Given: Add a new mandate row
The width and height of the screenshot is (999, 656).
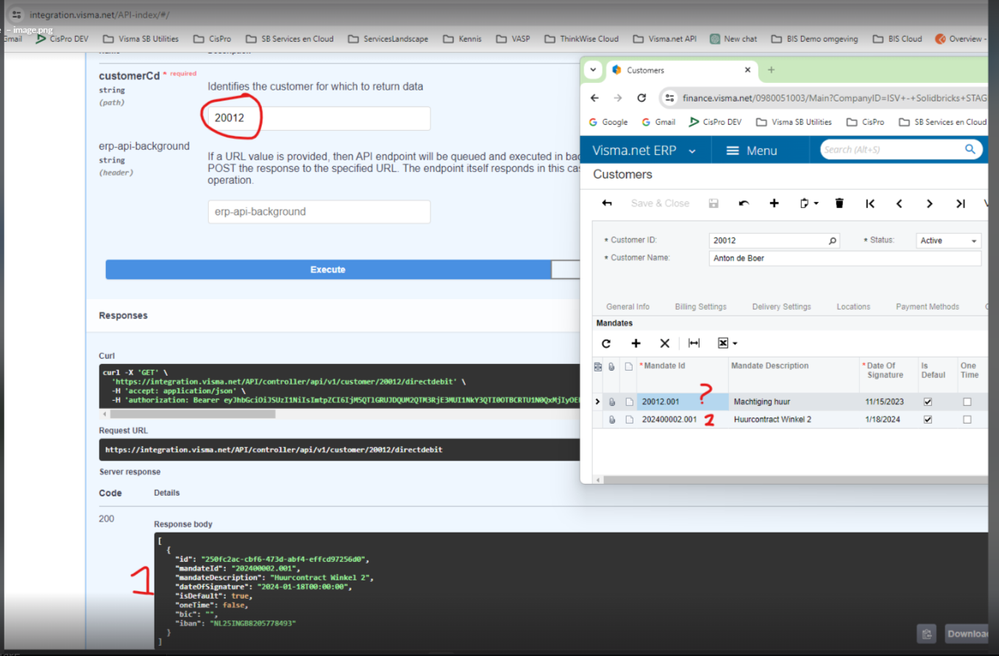Looking at the screenshot, I should click(x=636, y=343).
